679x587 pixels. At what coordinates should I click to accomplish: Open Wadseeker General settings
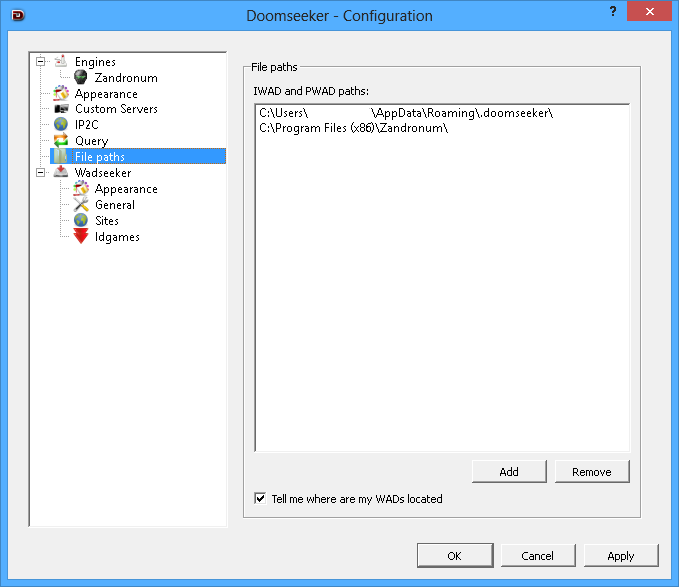[115, 205]
